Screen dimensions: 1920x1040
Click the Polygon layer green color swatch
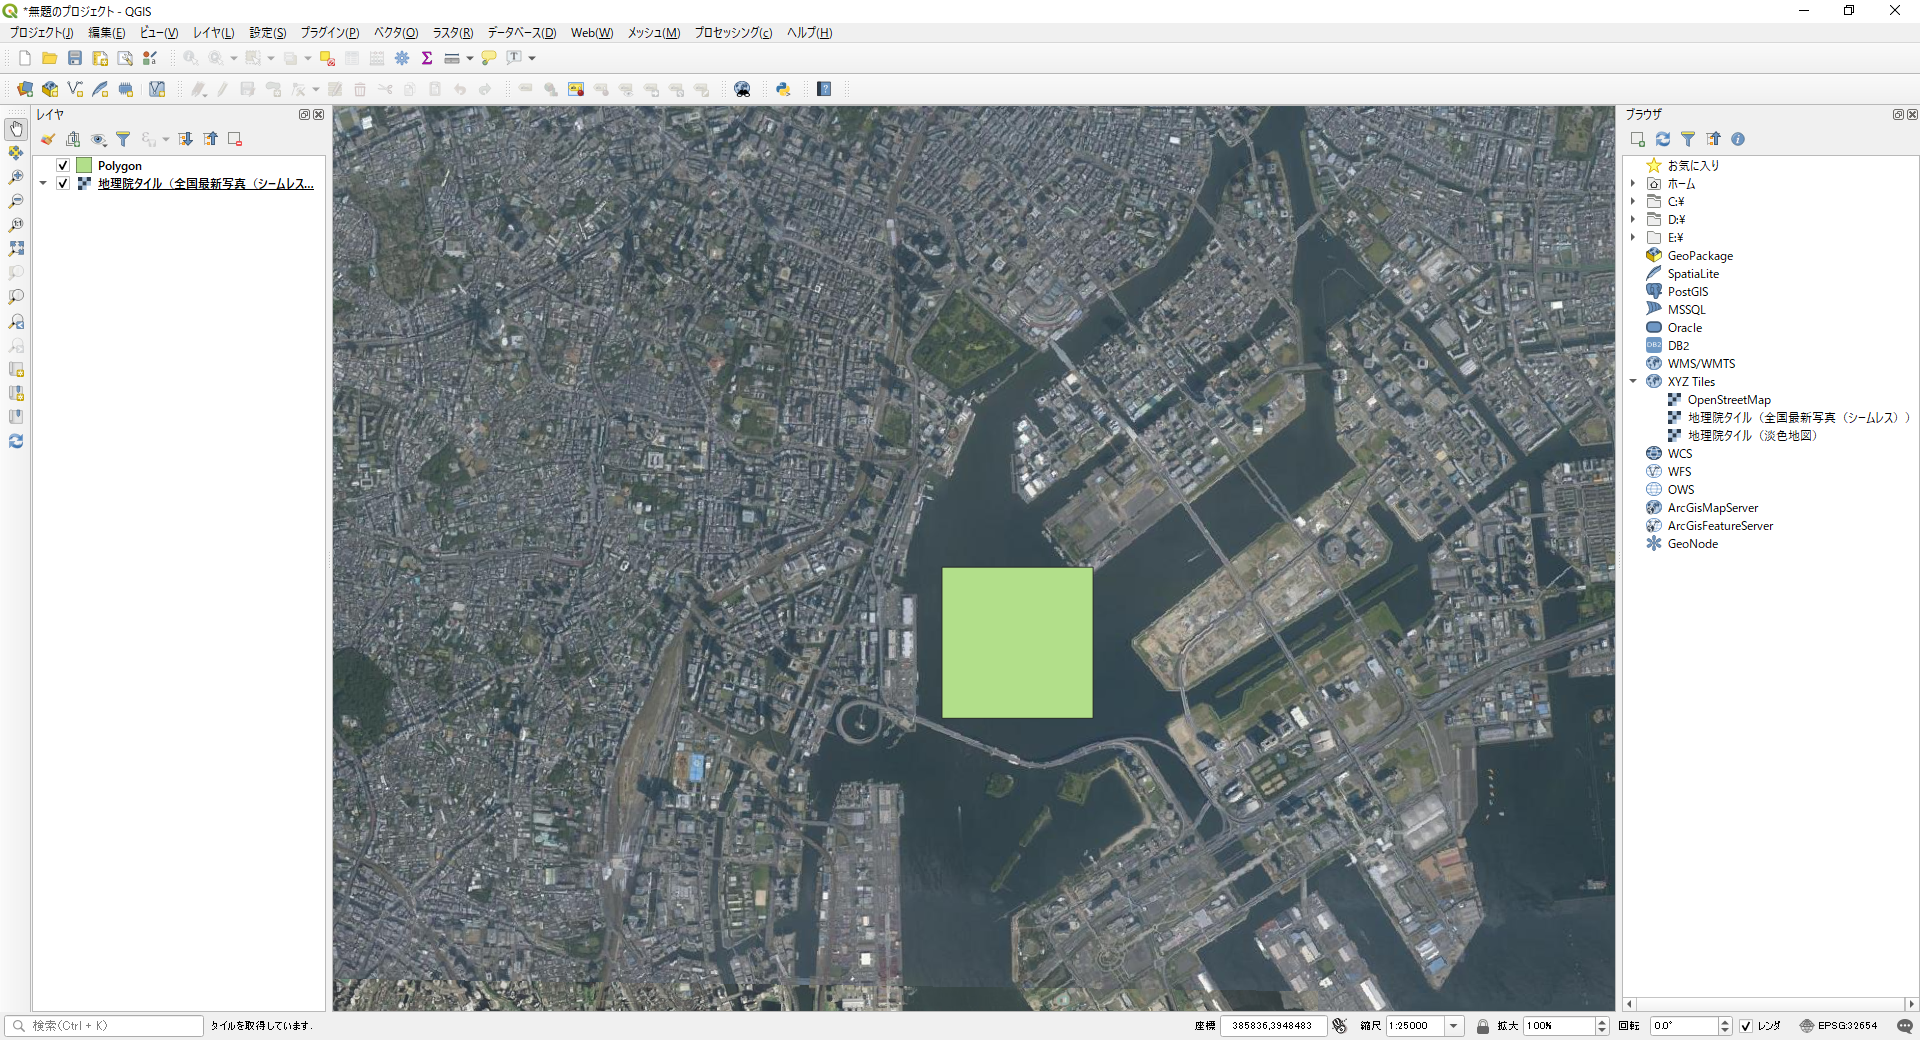click(x=84, y=166)
